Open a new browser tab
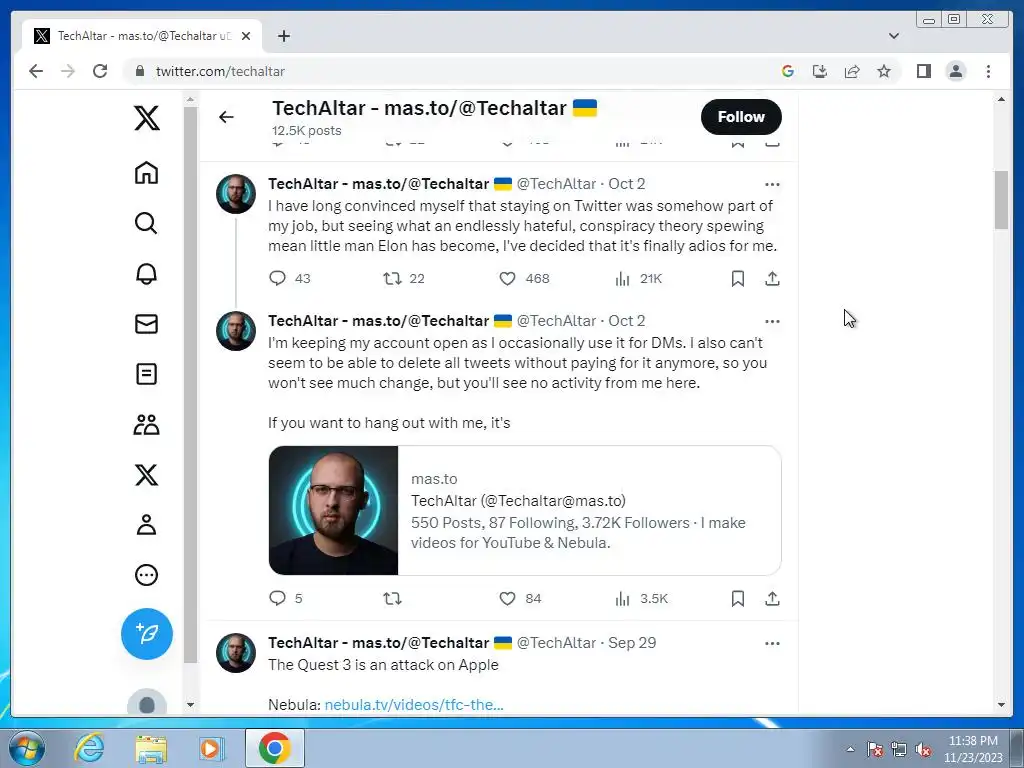1024x768 pixels. point(283,36)
